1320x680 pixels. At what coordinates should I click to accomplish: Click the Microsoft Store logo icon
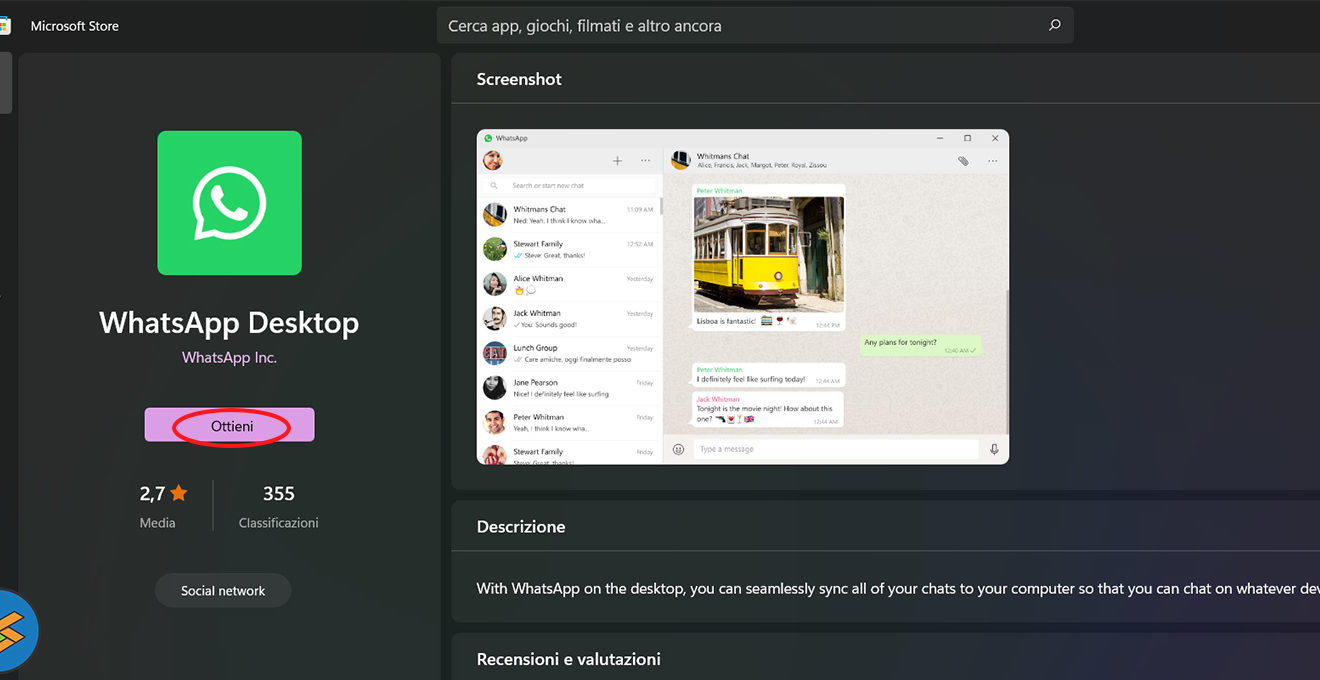pos(4,26)
